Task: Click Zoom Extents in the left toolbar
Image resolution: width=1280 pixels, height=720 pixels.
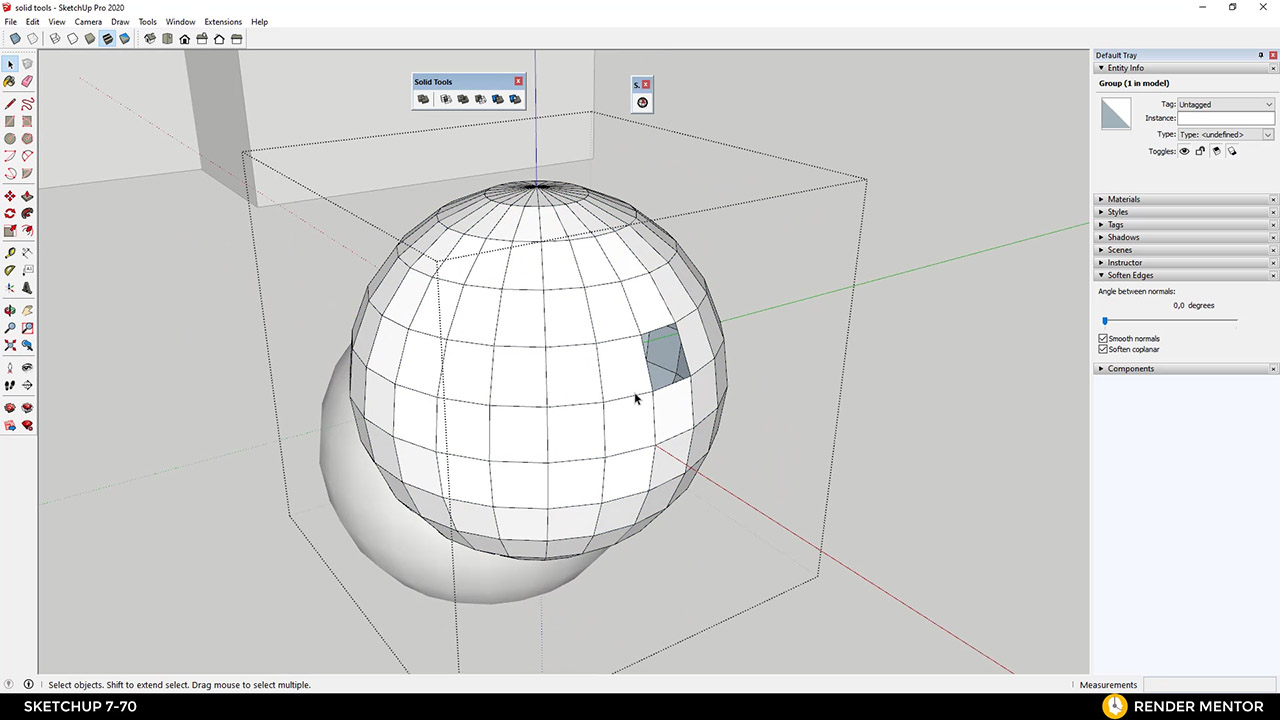Action: (x=10, y=345)
